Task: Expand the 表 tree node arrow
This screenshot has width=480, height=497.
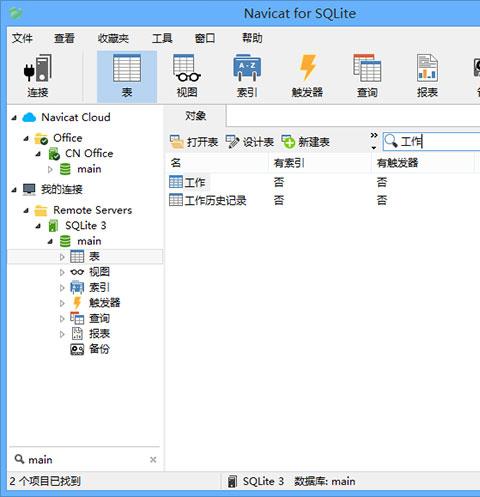Action: tap(62, 257)
